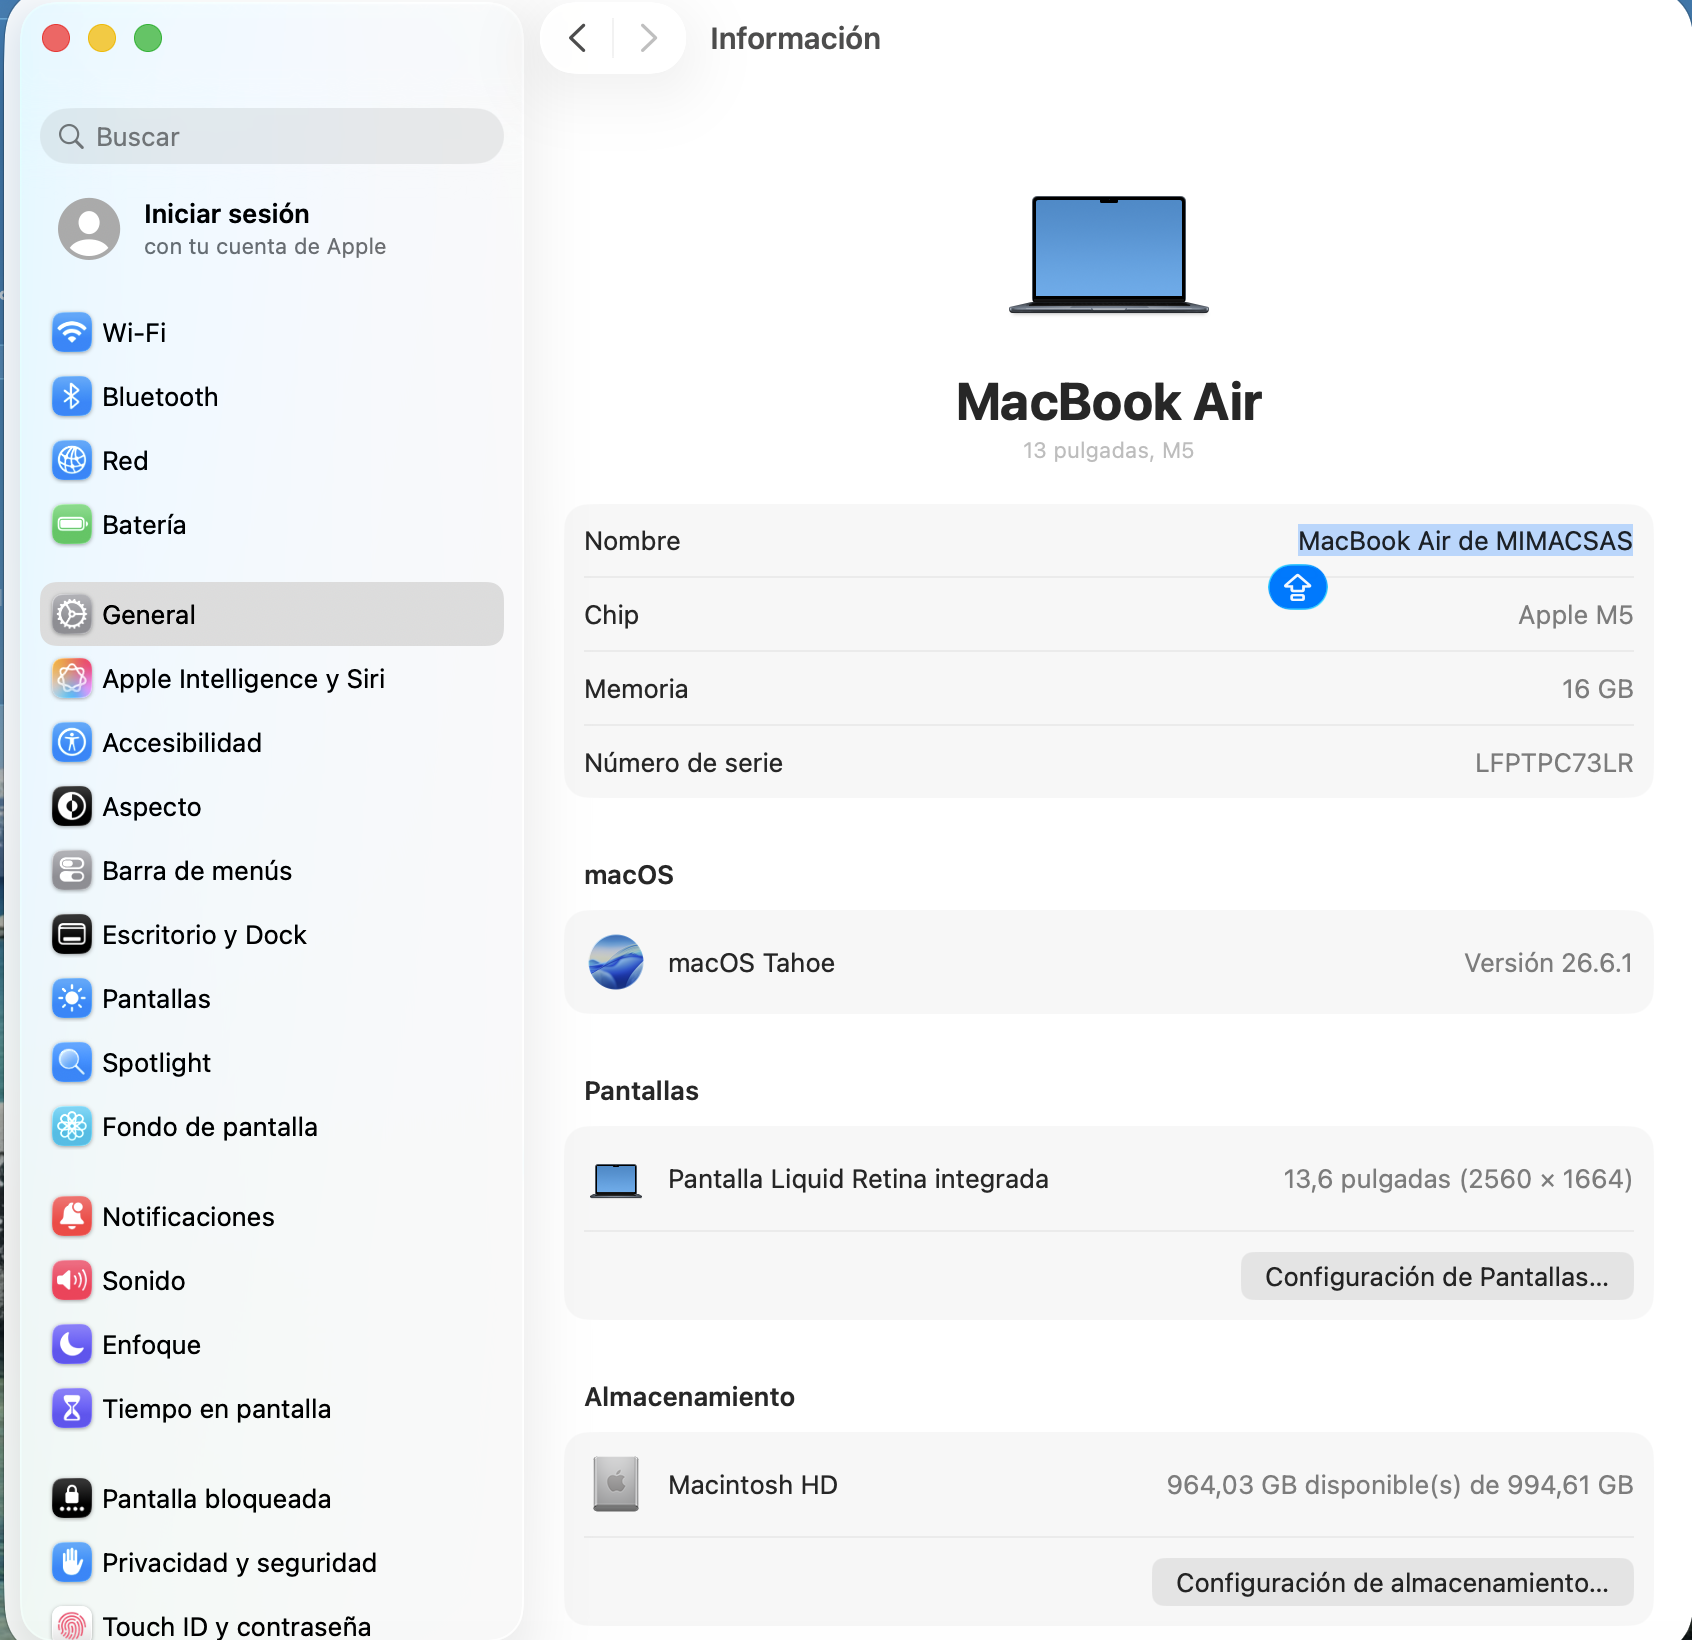
Task: Open Red network globe icon
Action: pos(72,461)
